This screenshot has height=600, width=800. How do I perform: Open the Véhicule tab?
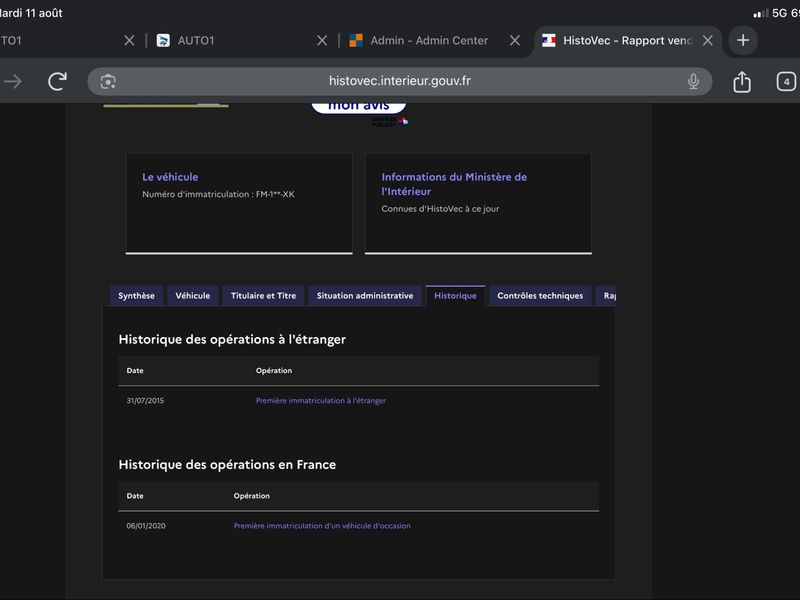coord(192,296)
